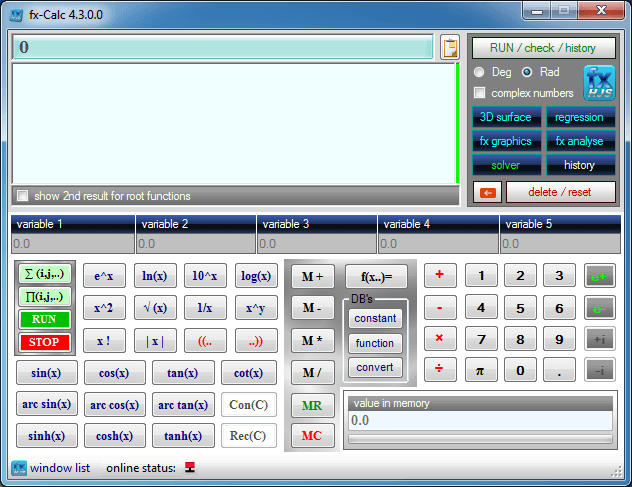
Task: Click the clipboard paste icon beside display
Action: point(450,48)
